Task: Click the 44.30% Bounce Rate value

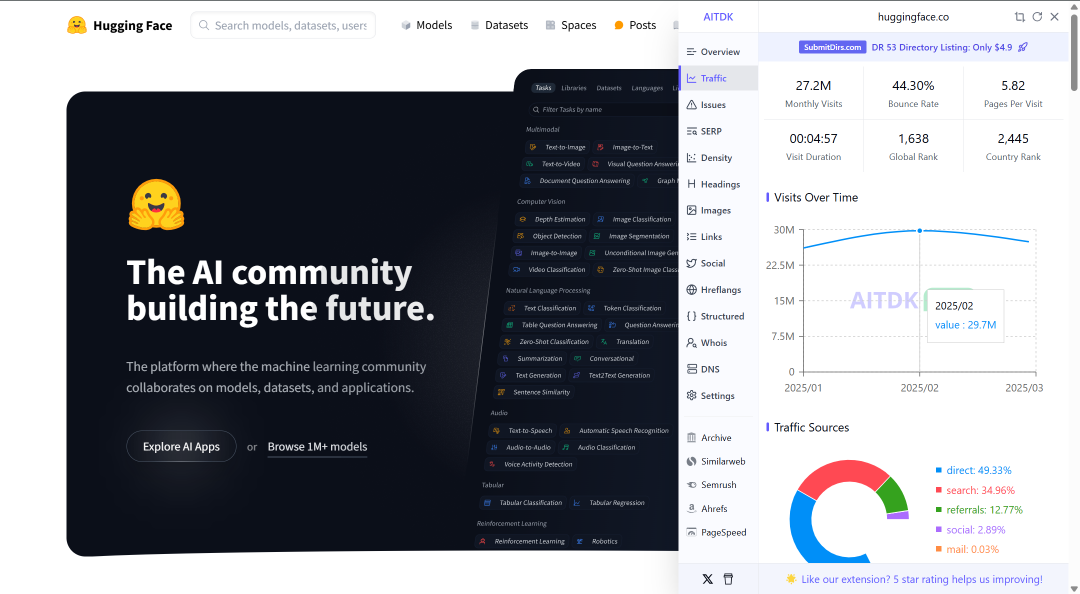Action: click(x=913, y=85)
